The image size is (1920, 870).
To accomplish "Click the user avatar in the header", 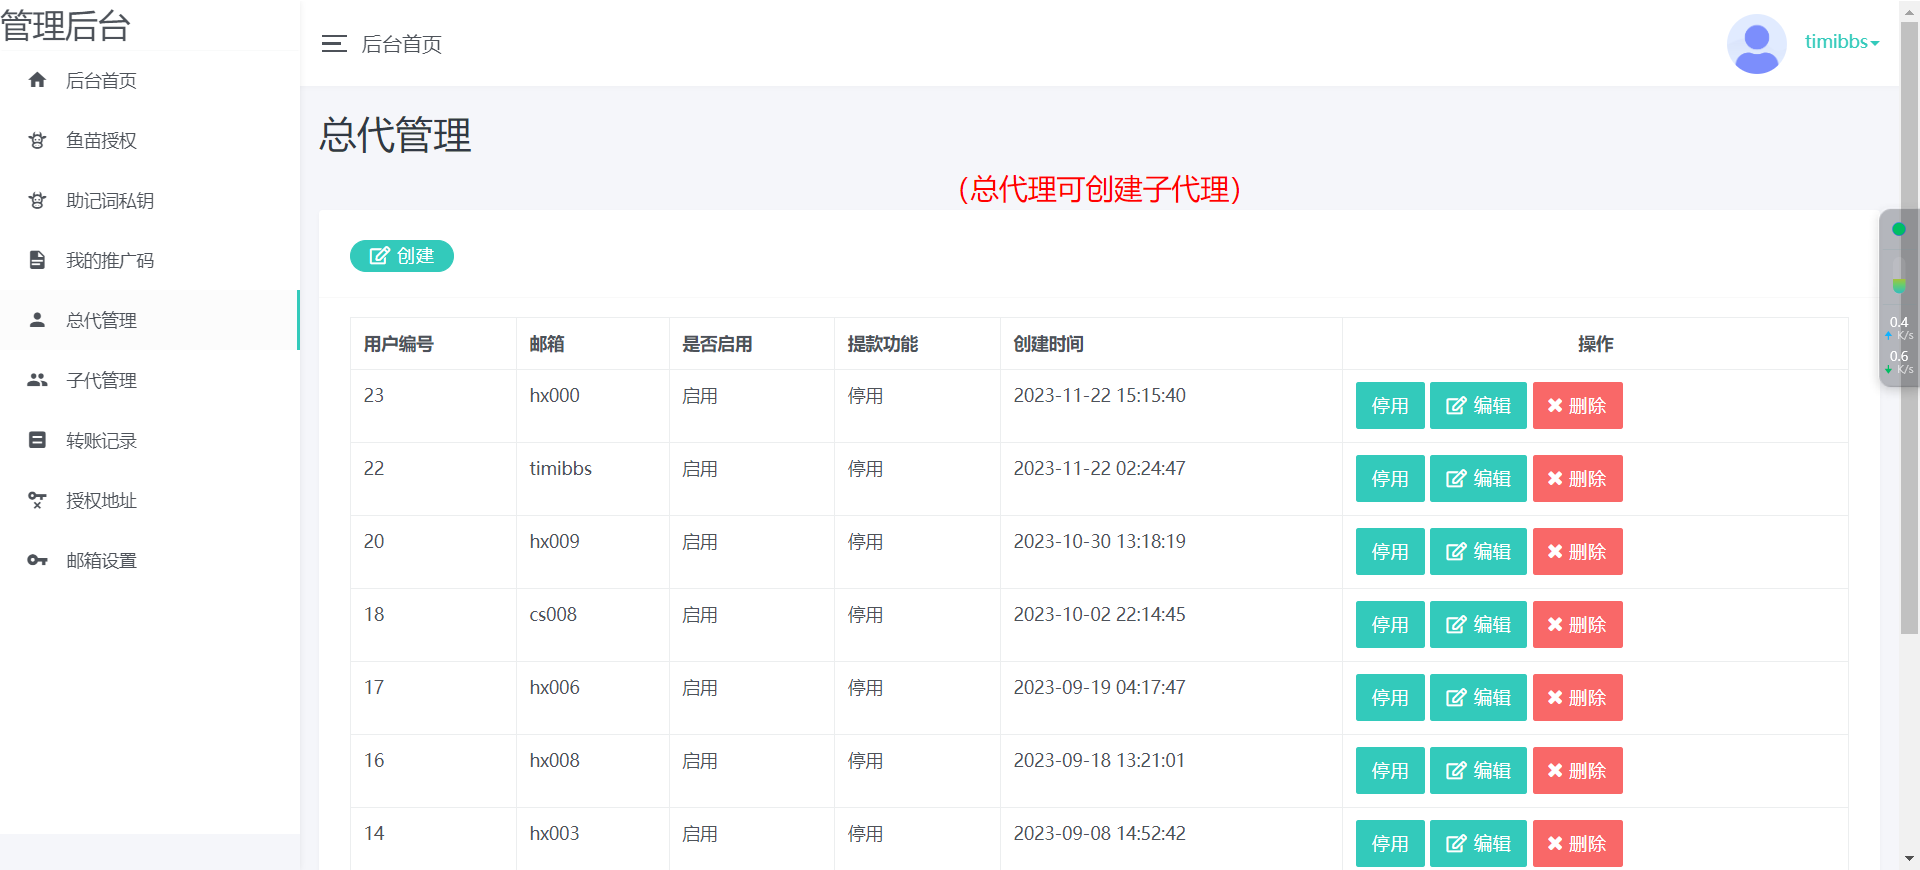I will tap(1756, 44).
